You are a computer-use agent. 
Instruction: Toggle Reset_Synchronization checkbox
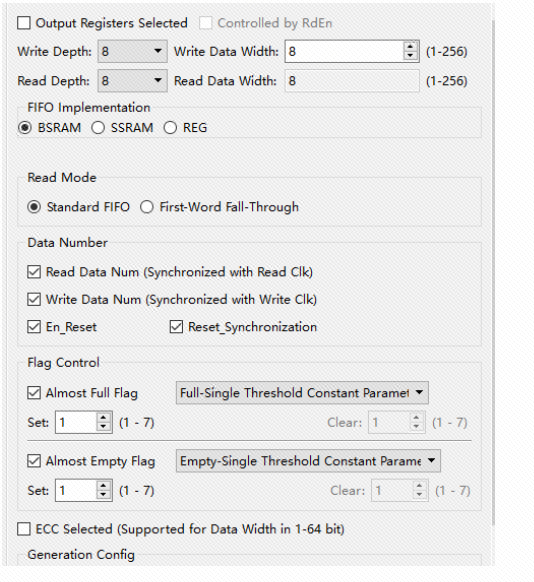tap(176, 327)
